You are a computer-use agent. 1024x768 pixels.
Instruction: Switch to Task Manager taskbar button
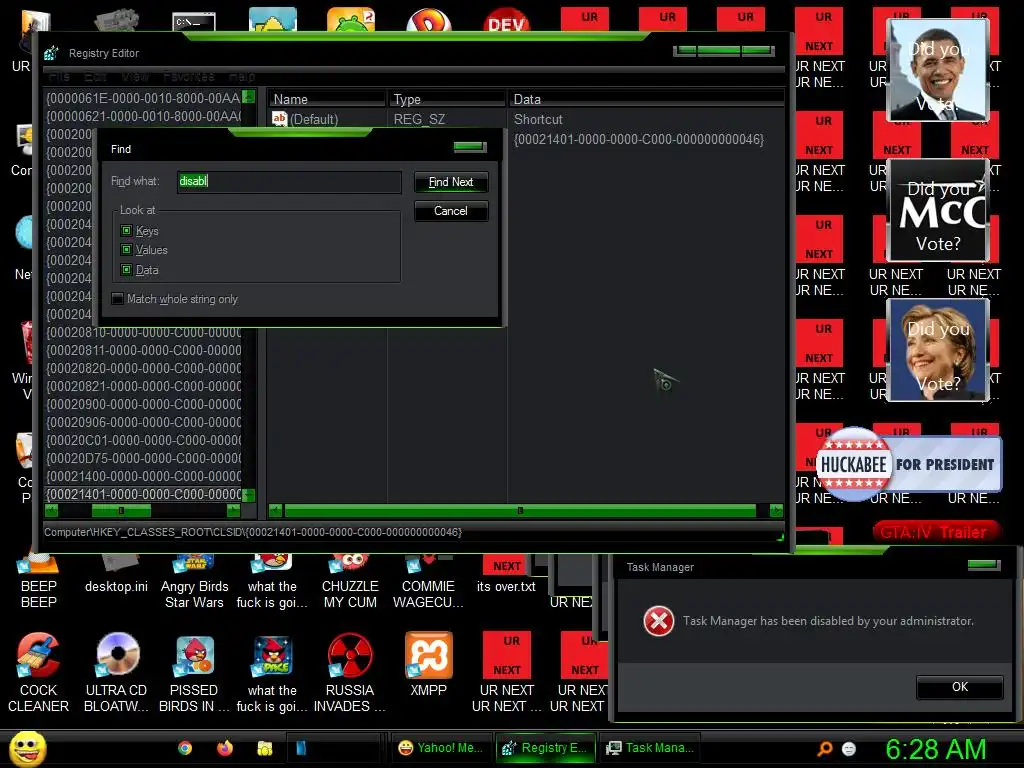tap(650, 748)
